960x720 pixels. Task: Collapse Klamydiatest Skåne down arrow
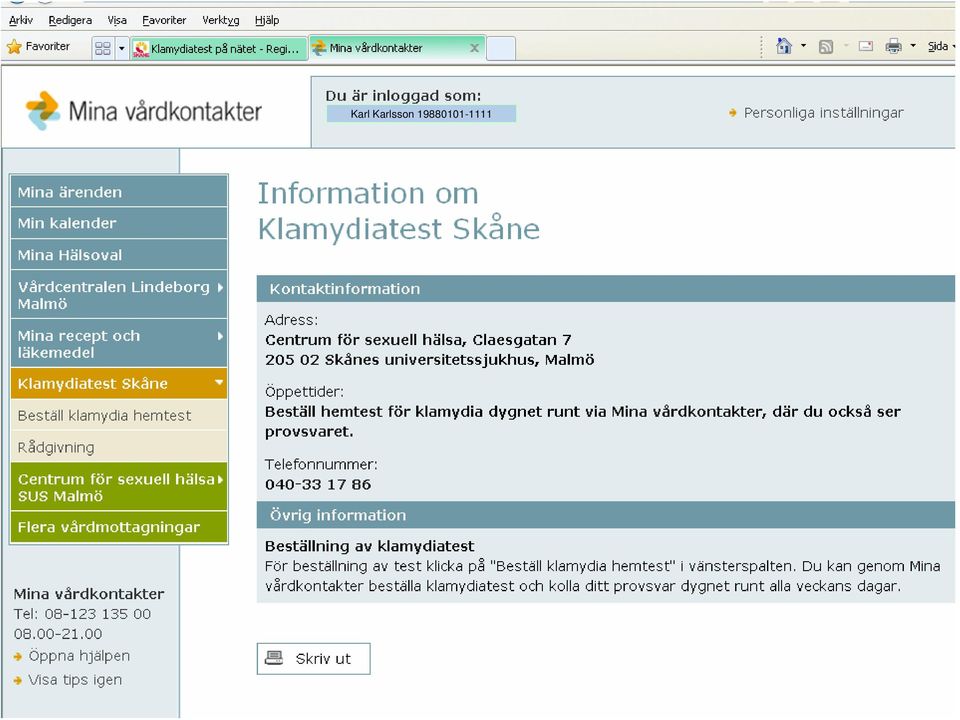219,383
